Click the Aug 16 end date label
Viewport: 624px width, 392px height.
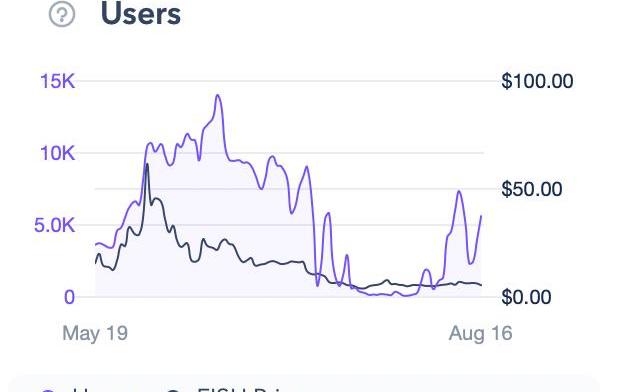pyautogui.click(x=480, y=333)
